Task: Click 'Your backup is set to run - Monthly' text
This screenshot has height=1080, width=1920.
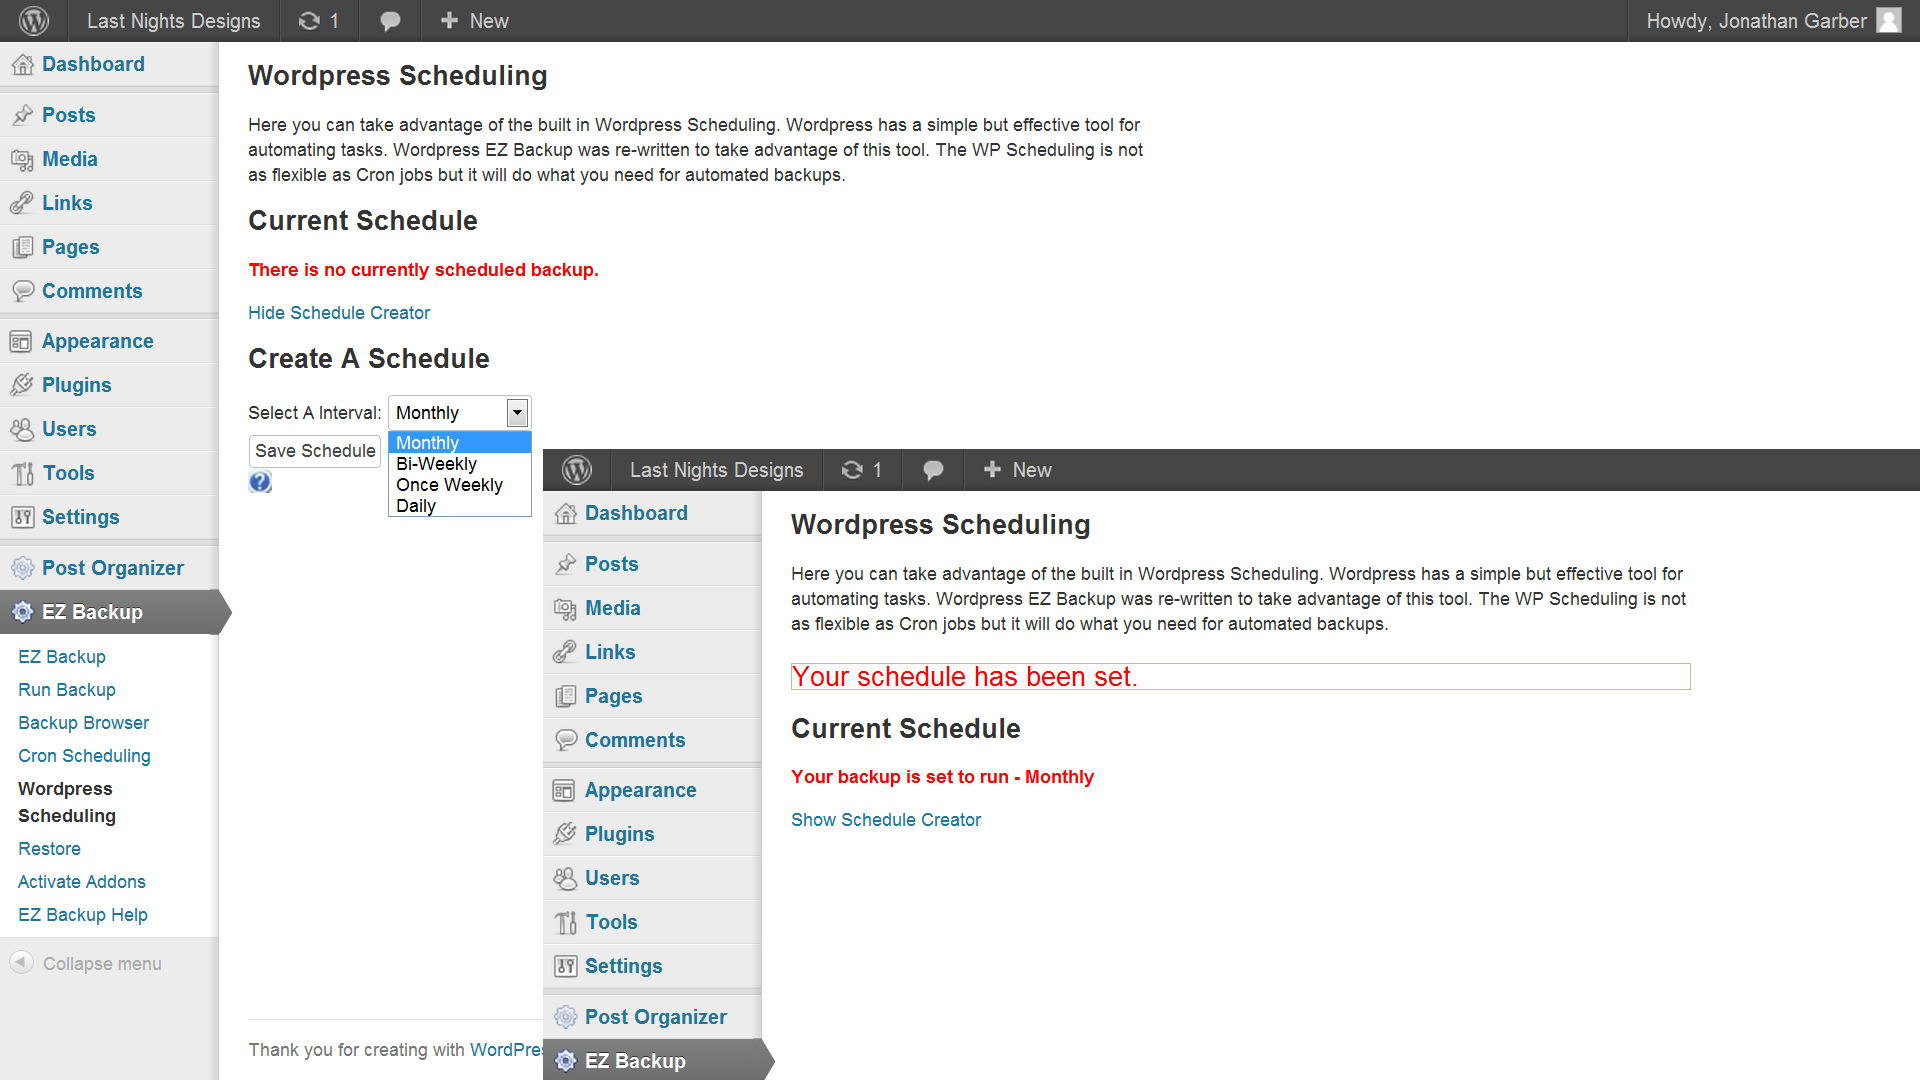Action: [942, 777]
